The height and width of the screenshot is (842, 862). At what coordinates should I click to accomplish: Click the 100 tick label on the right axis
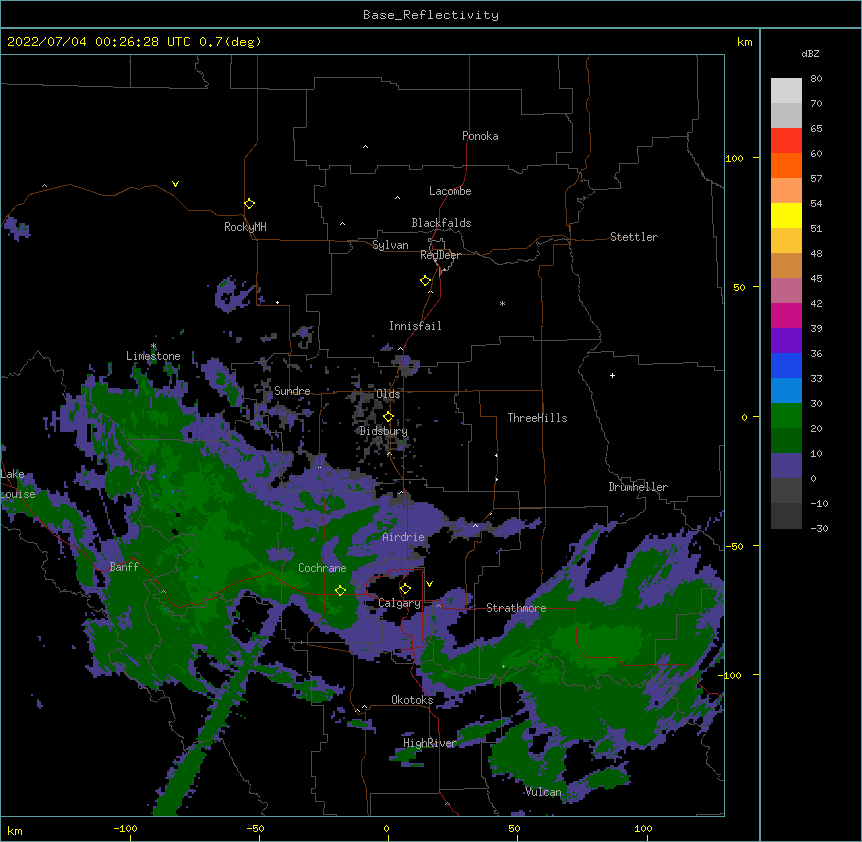(x=734, y=158)
